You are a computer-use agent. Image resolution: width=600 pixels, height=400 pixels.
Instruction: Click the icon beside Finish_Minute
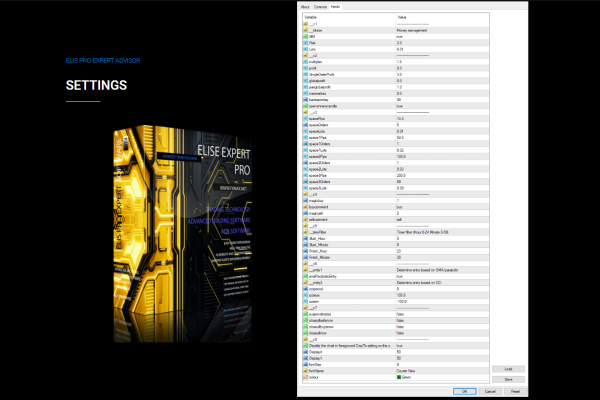pos(305,258)
